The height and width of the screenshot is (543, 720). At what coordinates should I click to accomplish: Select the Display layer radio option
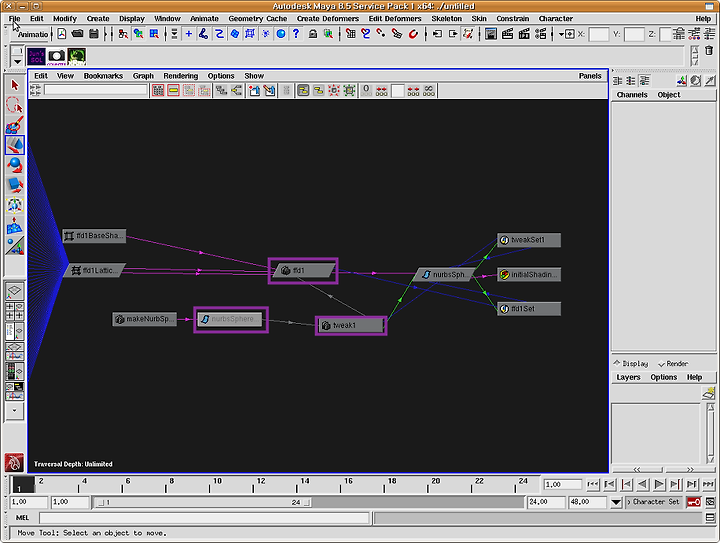point(630,364)
